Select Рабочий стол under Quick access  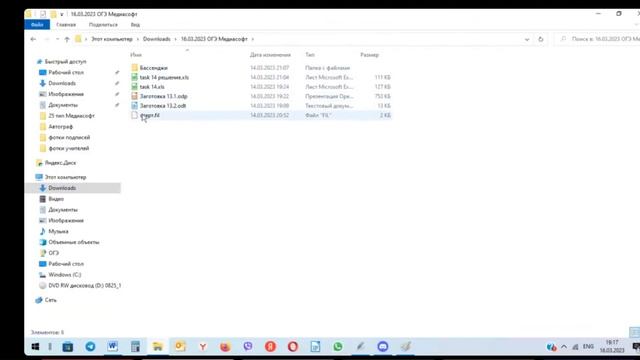coord(66,72)
